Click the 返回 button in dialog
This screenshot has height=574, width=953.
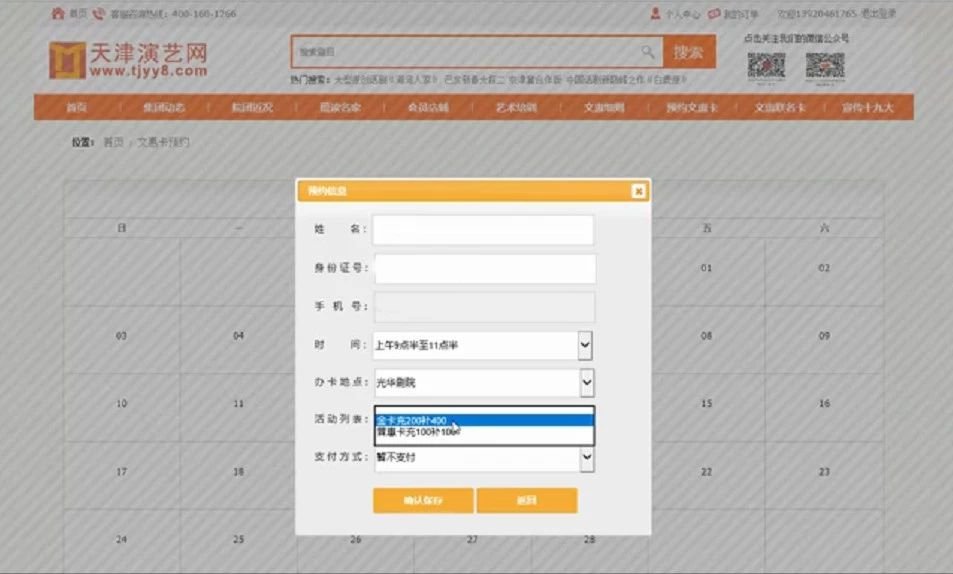[527, 500]
